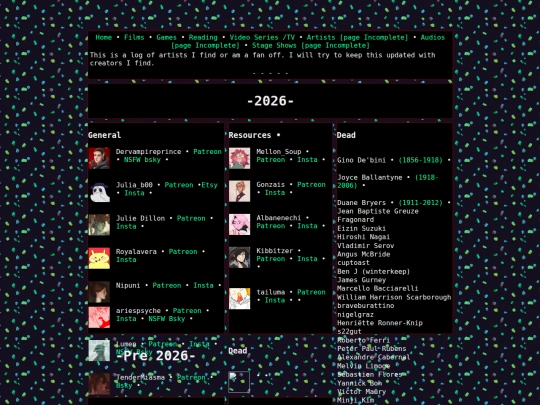Select the name Hiroshi Nagai
The width and height of the screenshot is (540, 405).
point(363,237)
